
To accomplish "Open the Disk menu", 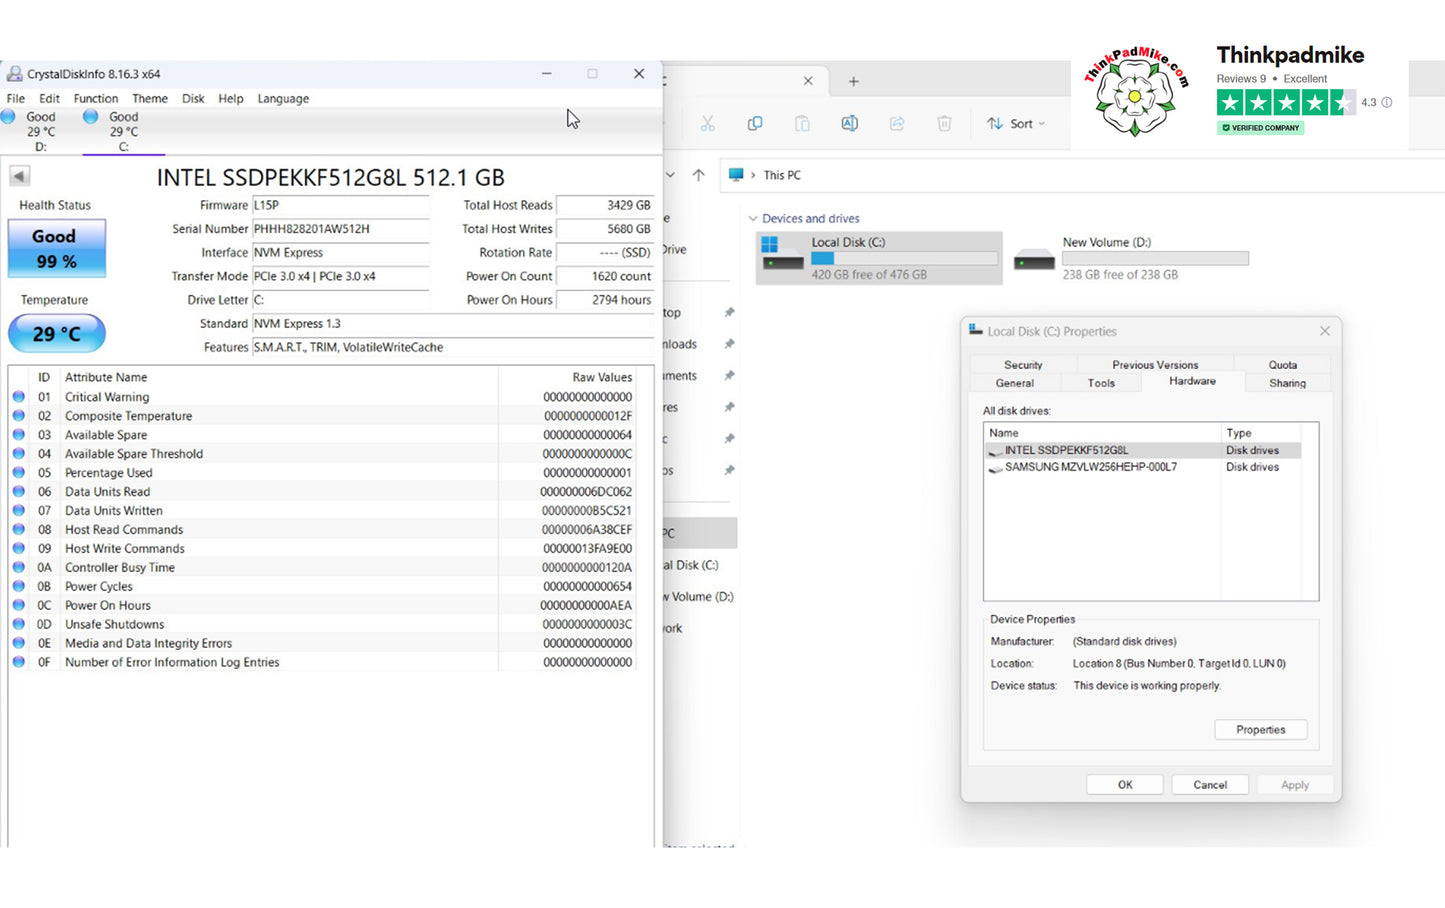I will click(193, 99).
